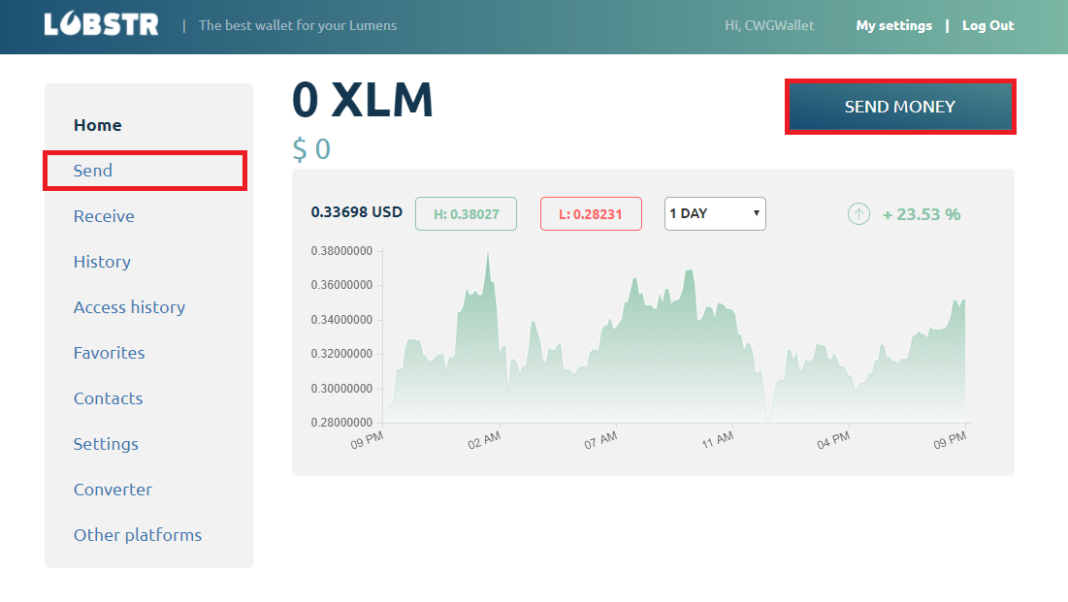Open Settings in the sidebar
1068x602 pixels.
(x=106, y=444)
